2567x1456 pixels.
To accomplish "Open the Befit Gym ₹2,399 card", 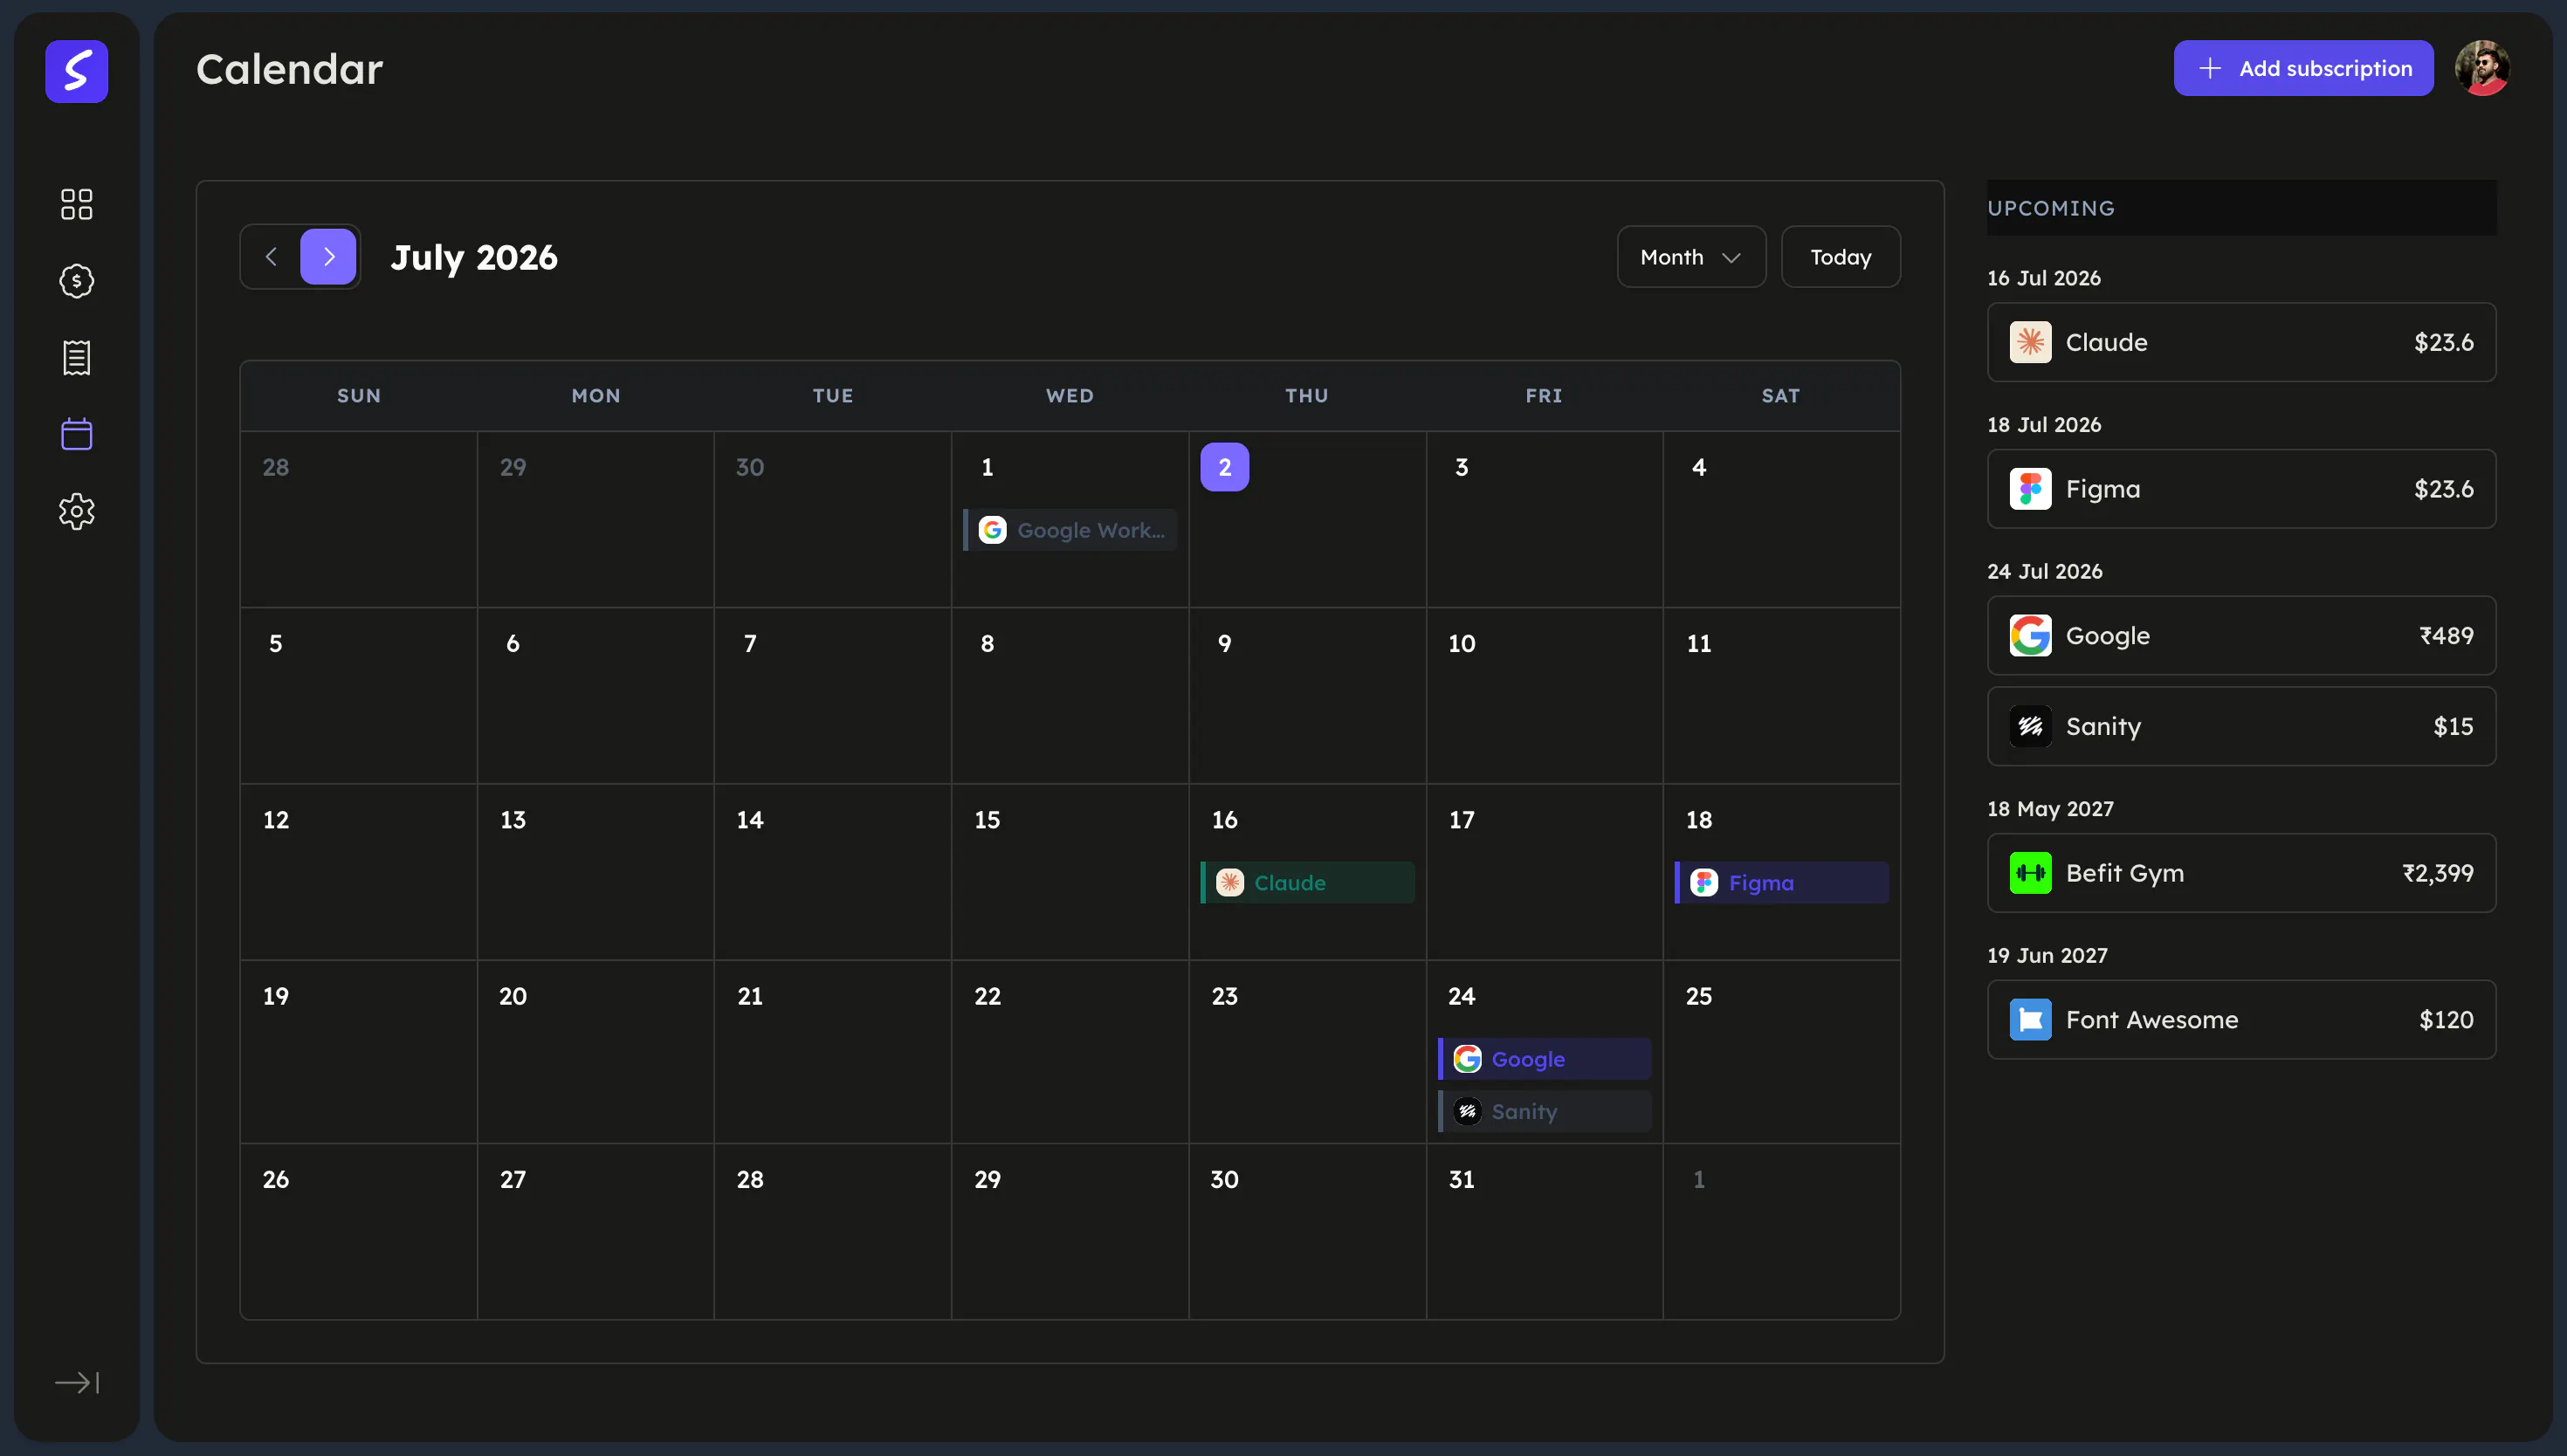I will point(2241,873).
